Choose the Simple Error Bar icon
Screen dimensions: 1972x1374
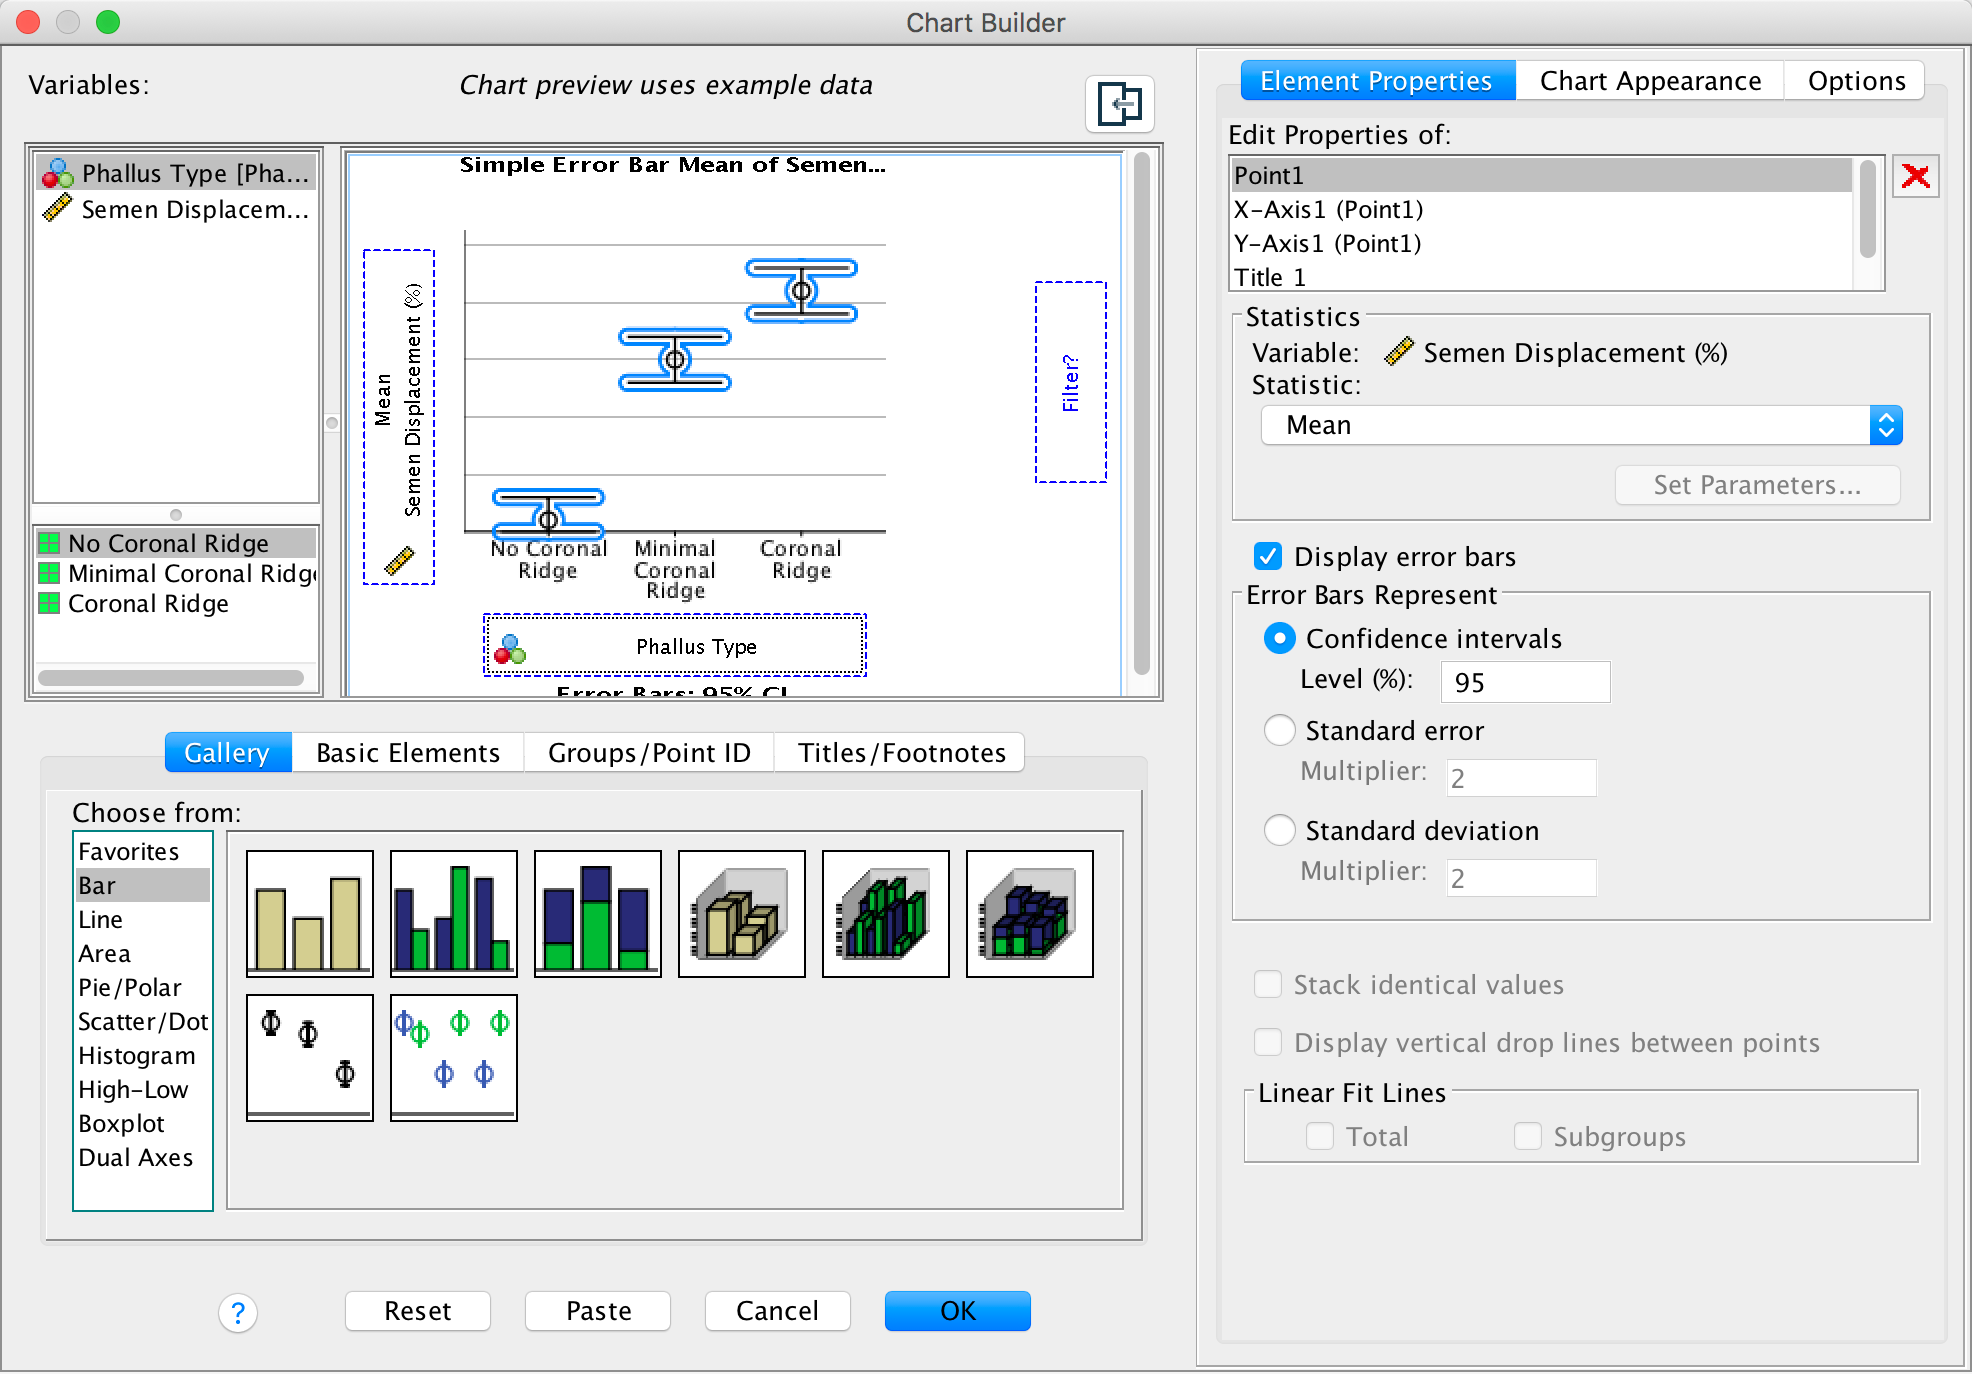click(x=309, y=1057)
